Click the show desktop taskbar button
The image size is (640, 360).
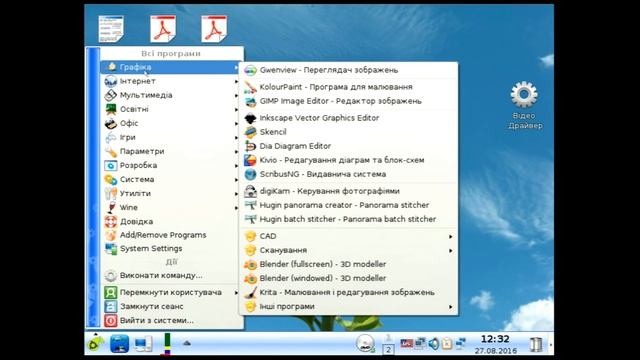[x=143, y=344]
